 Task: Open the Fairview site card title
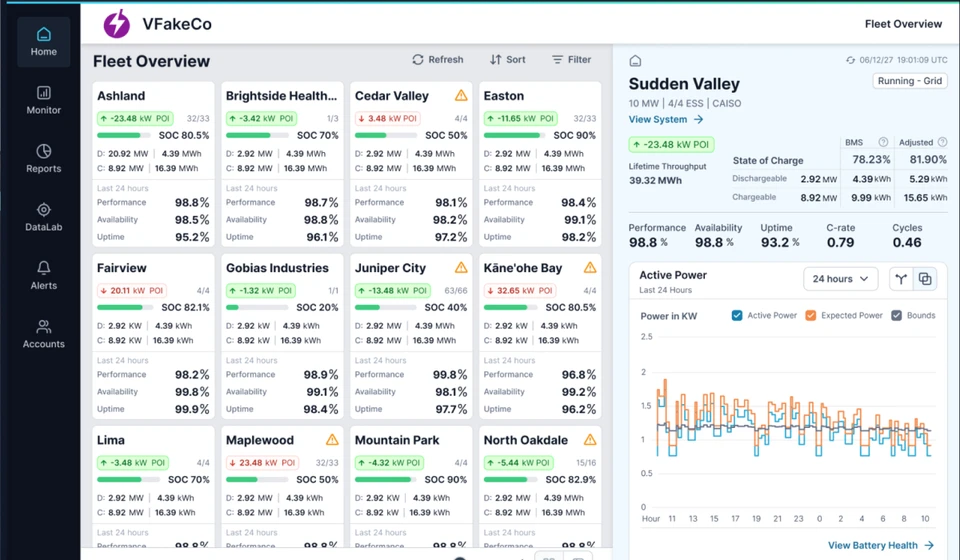[x=121, y=267]
